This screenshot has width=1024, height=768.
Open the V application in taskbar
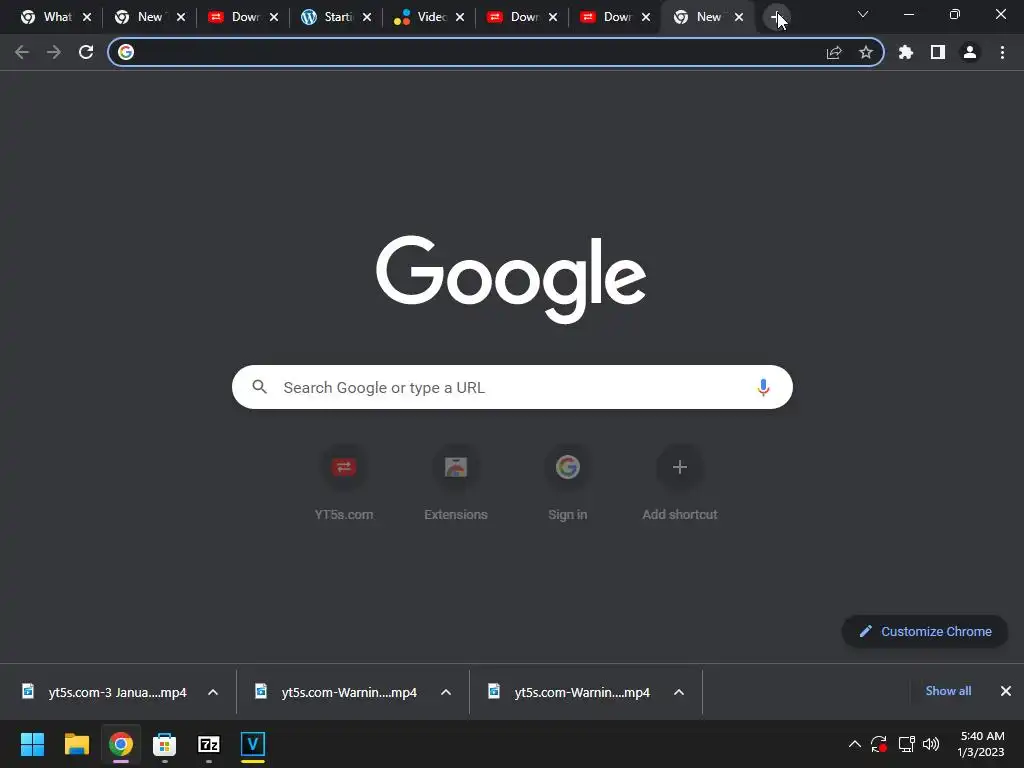point(253,744)
